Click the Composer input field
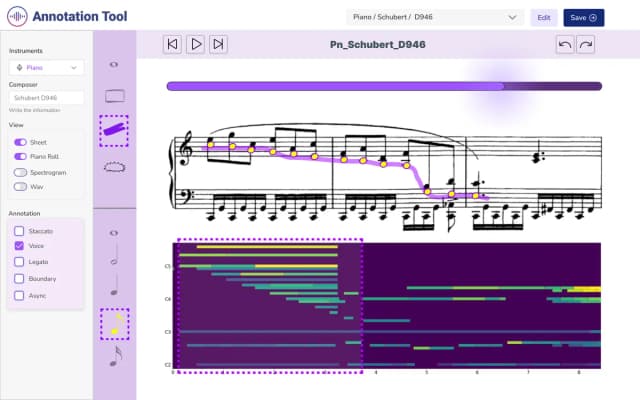This screenshot has width=640, height=400. (46, 98)
